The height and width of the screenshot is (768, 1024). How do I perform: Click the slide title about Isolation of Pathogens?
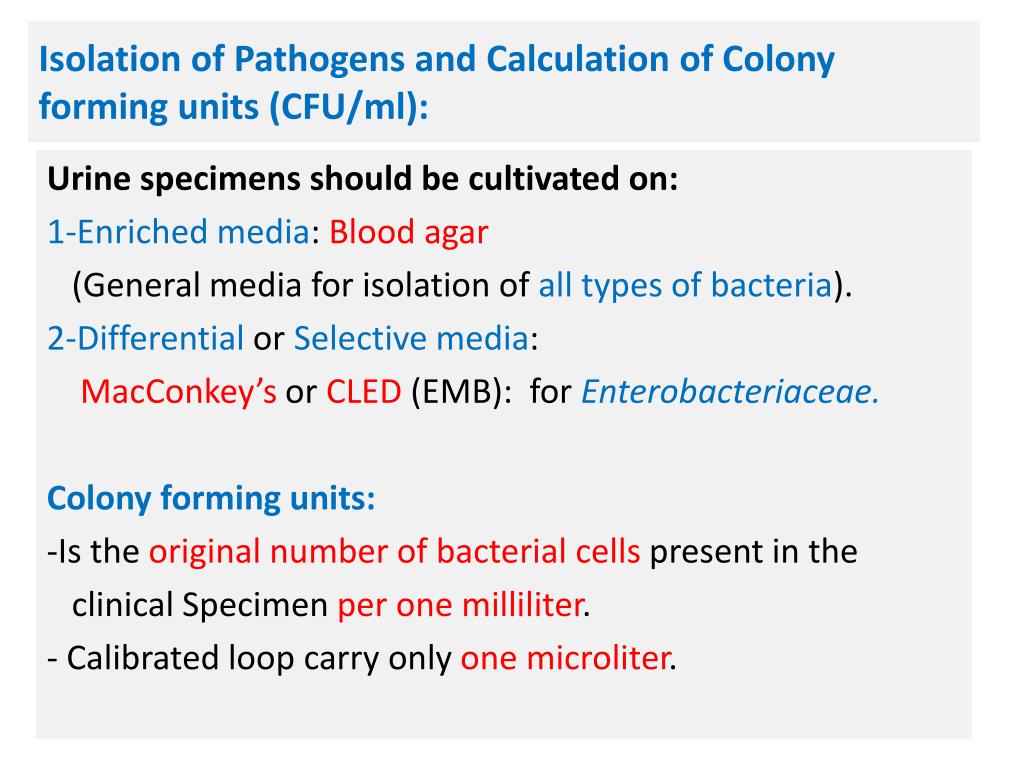(x=436, y=59)
